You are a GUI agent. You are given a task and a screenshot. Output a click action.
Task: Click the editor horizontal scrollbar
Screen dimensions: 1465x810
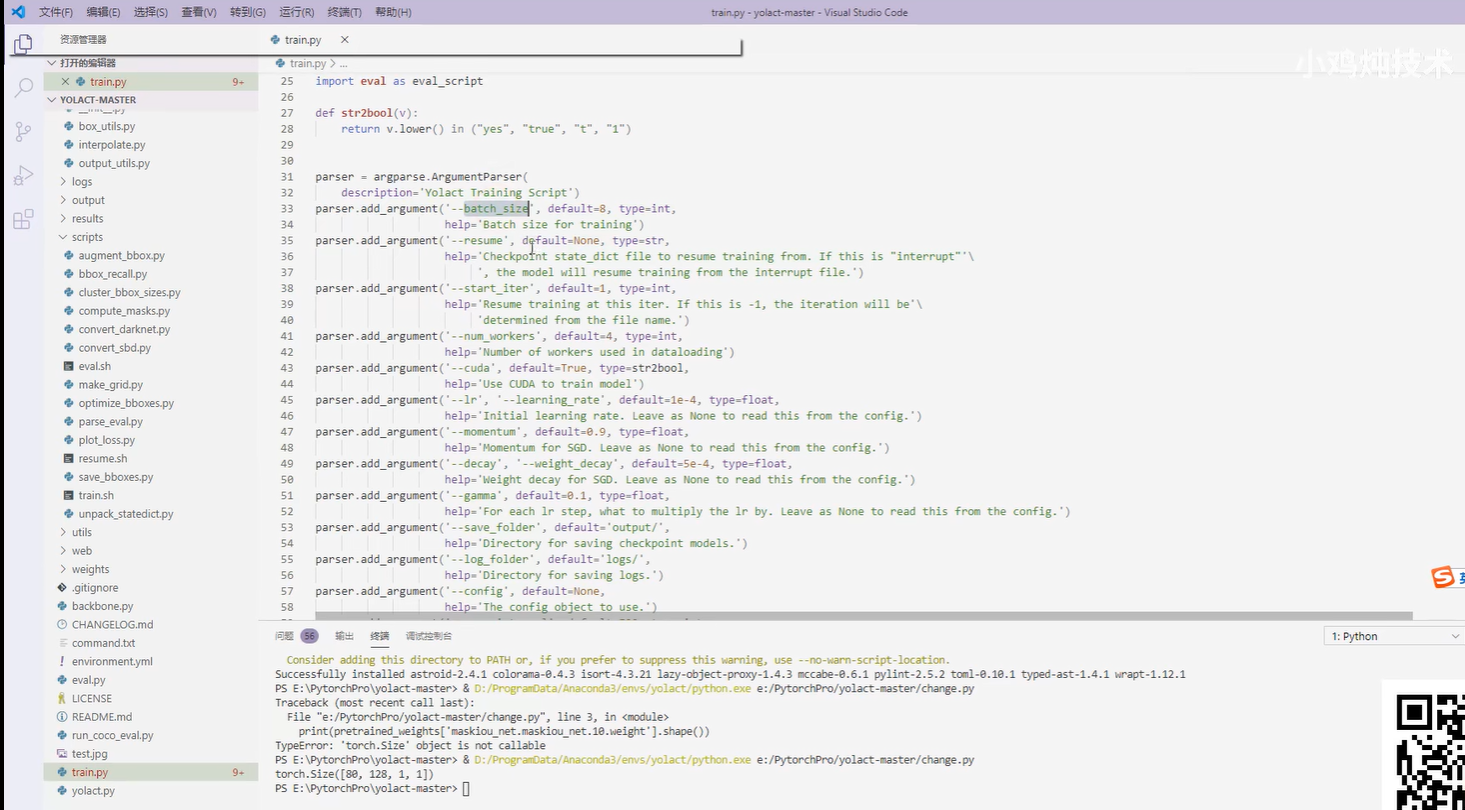pos(864,616)
